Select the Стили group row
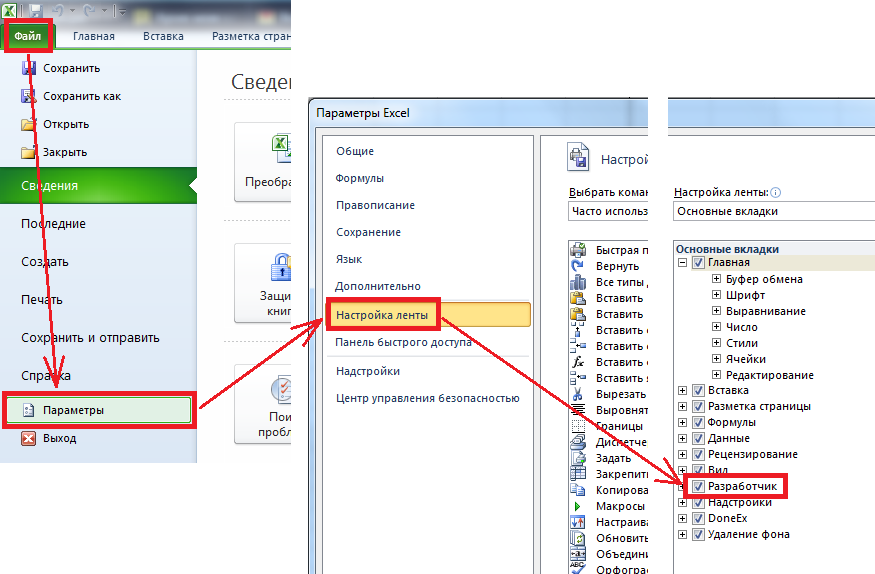 click(x=742, y=343)
